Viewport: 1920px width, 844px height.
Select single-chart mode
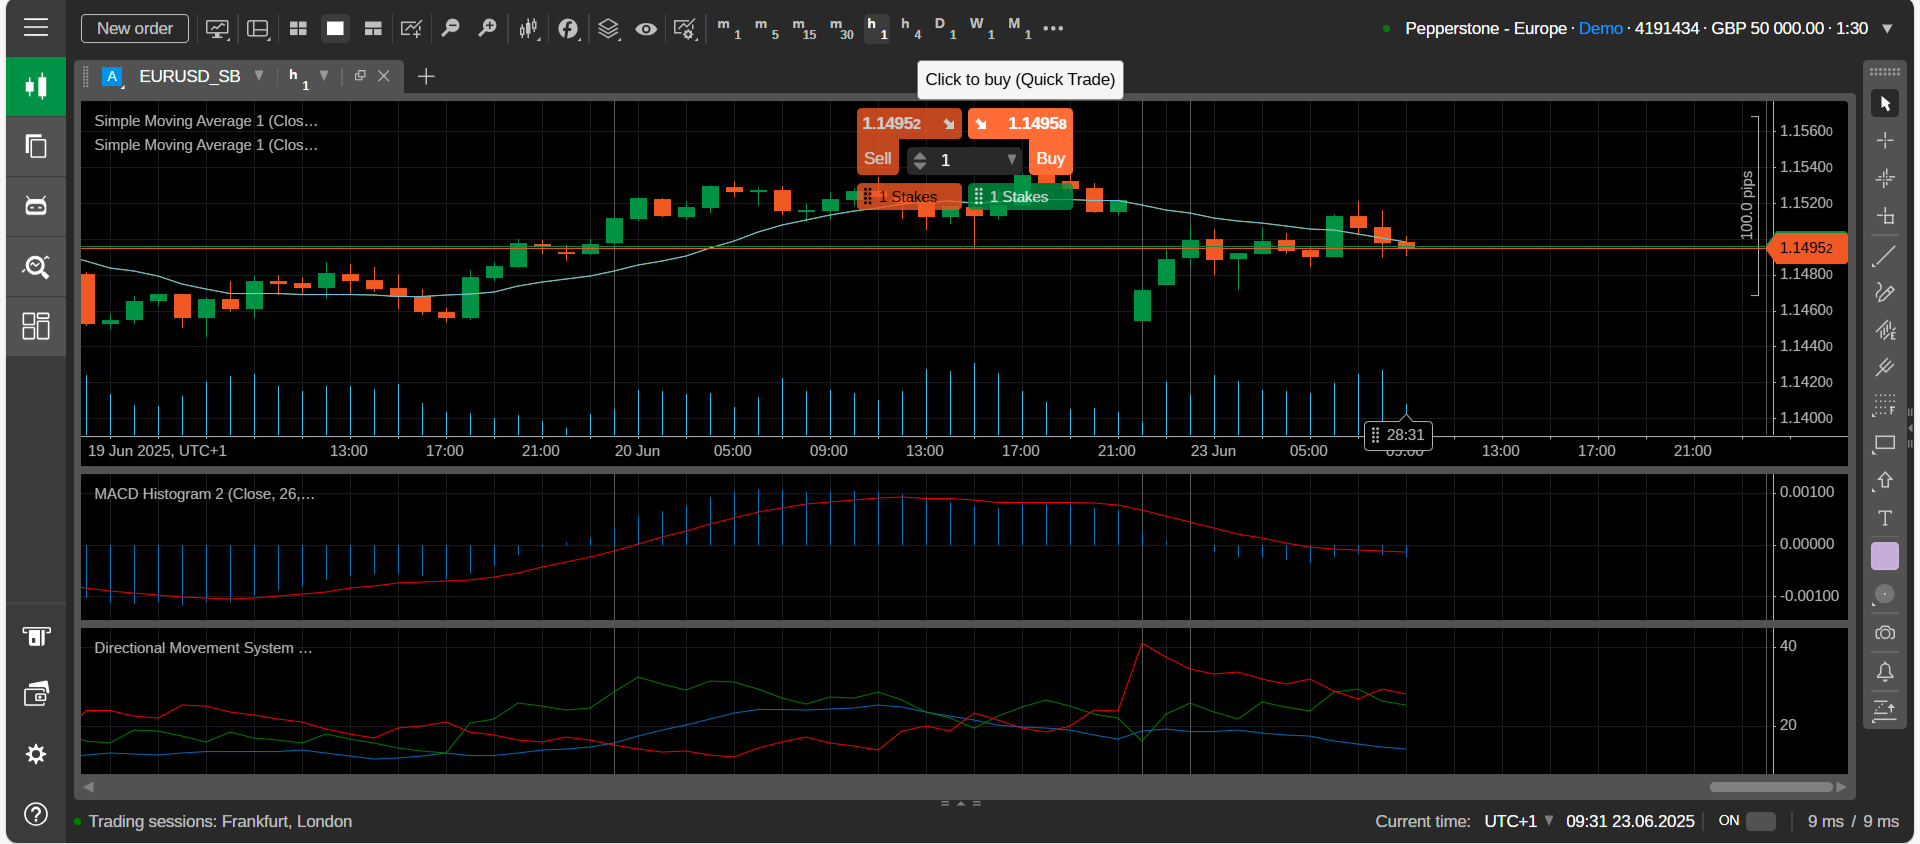[335, 29]
